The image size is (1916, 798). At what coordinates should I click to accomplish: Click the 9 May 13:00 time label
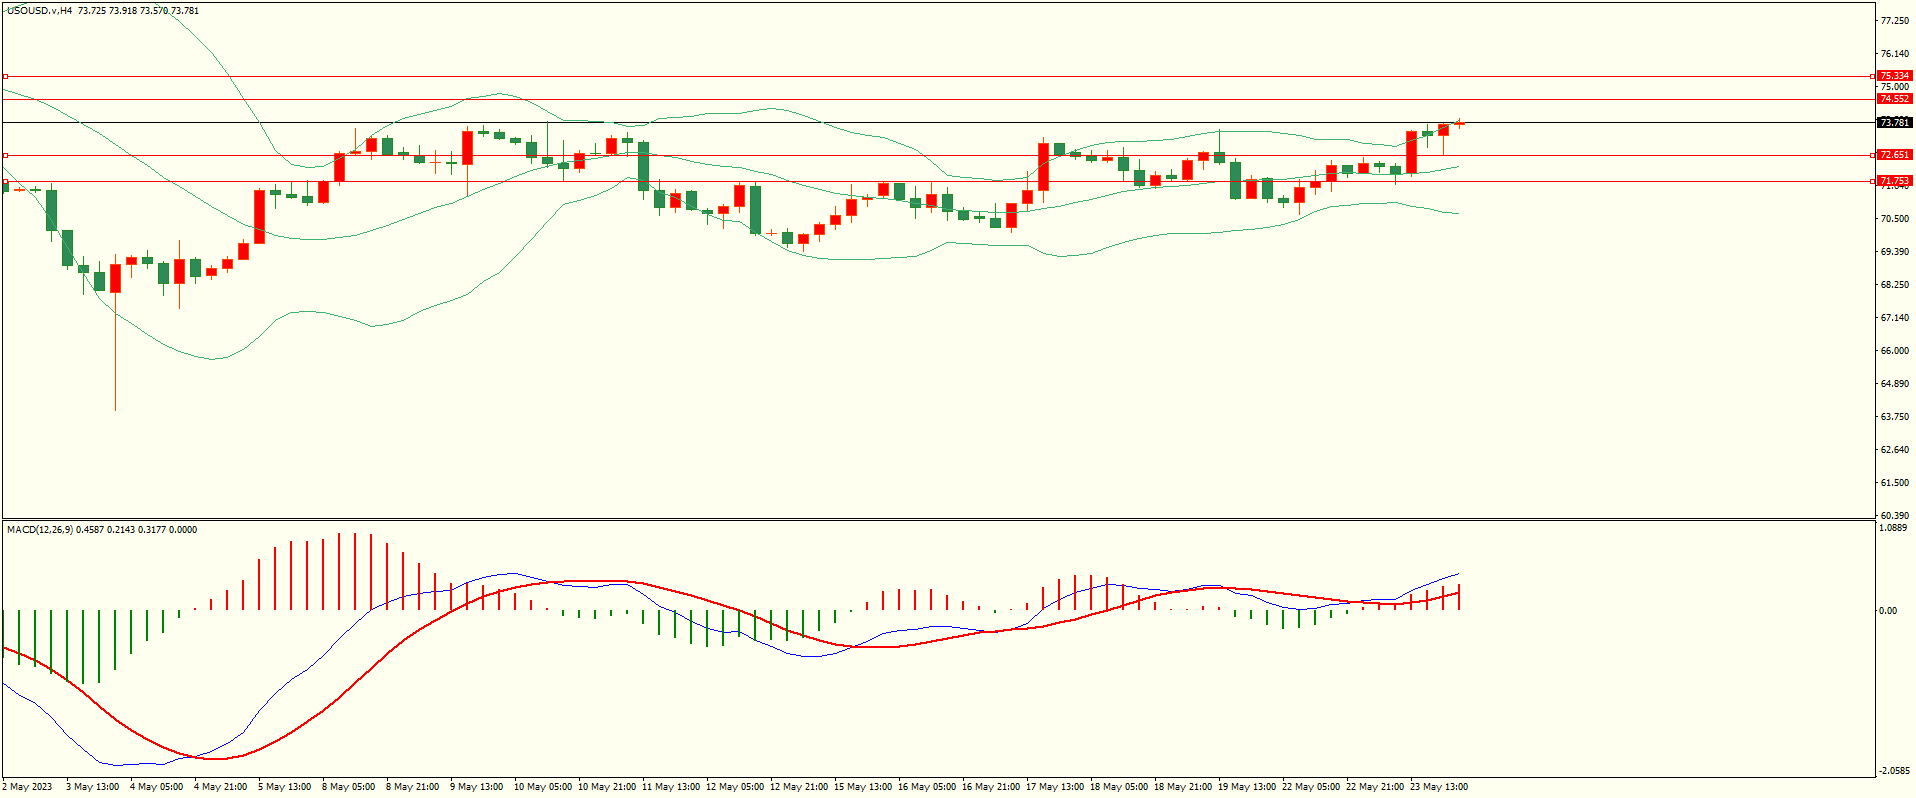(x=476, y=787)
